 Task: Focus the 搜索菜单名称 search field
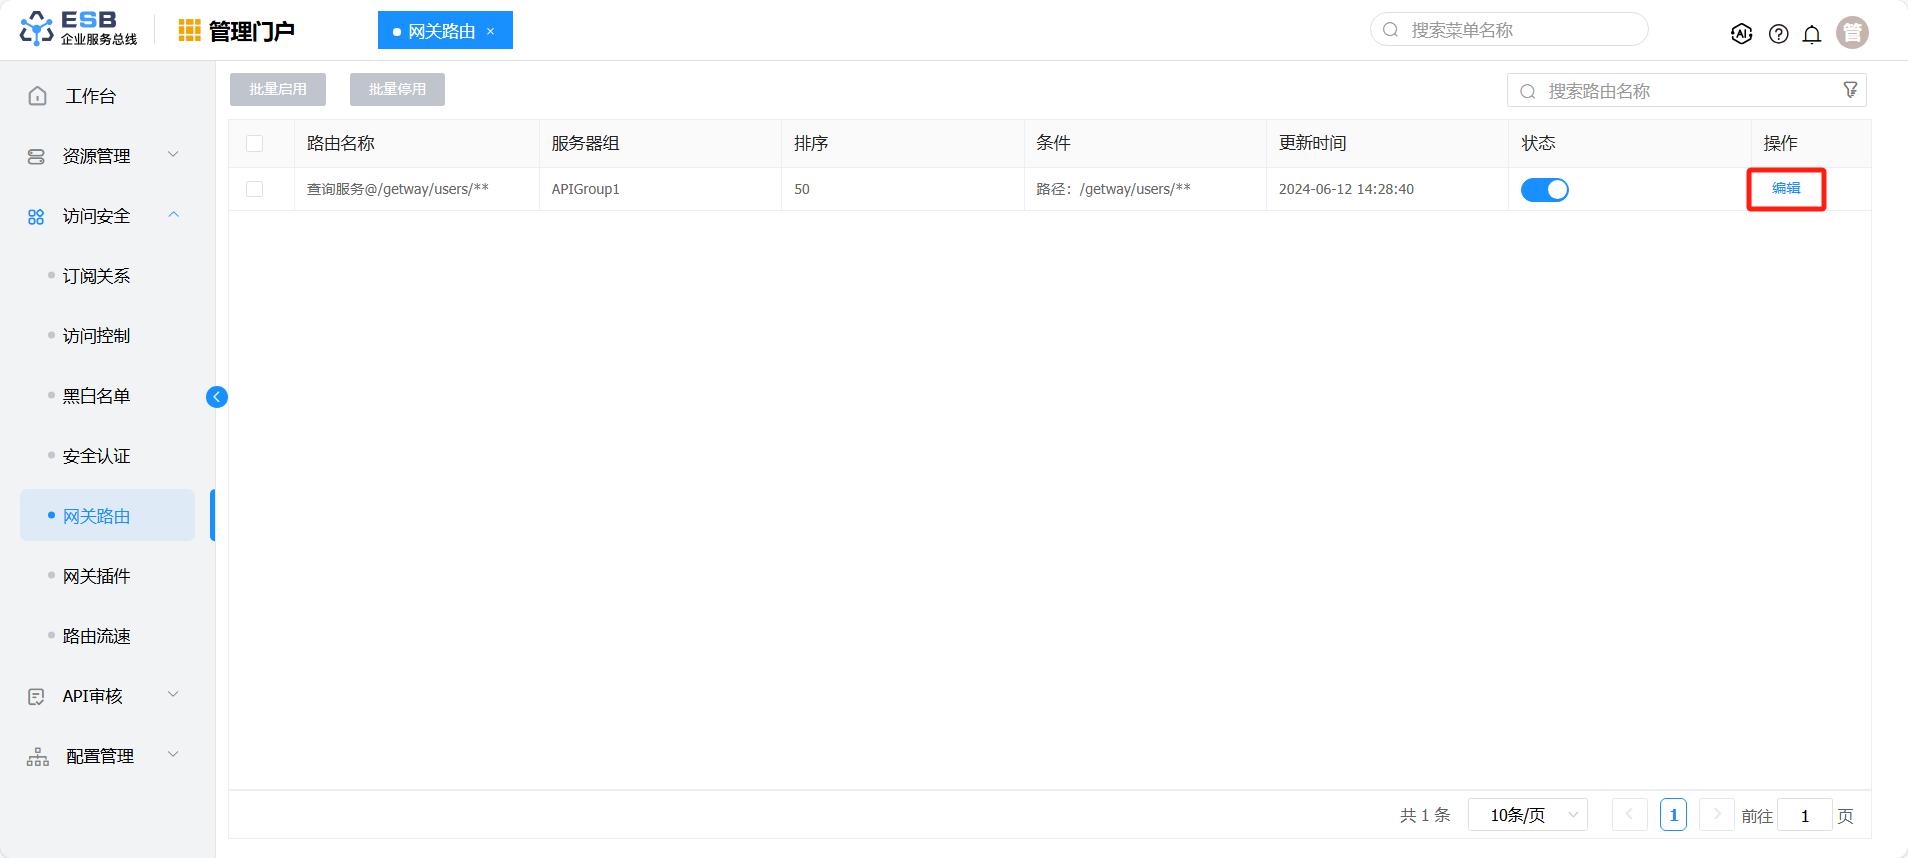coord(1509,30)
